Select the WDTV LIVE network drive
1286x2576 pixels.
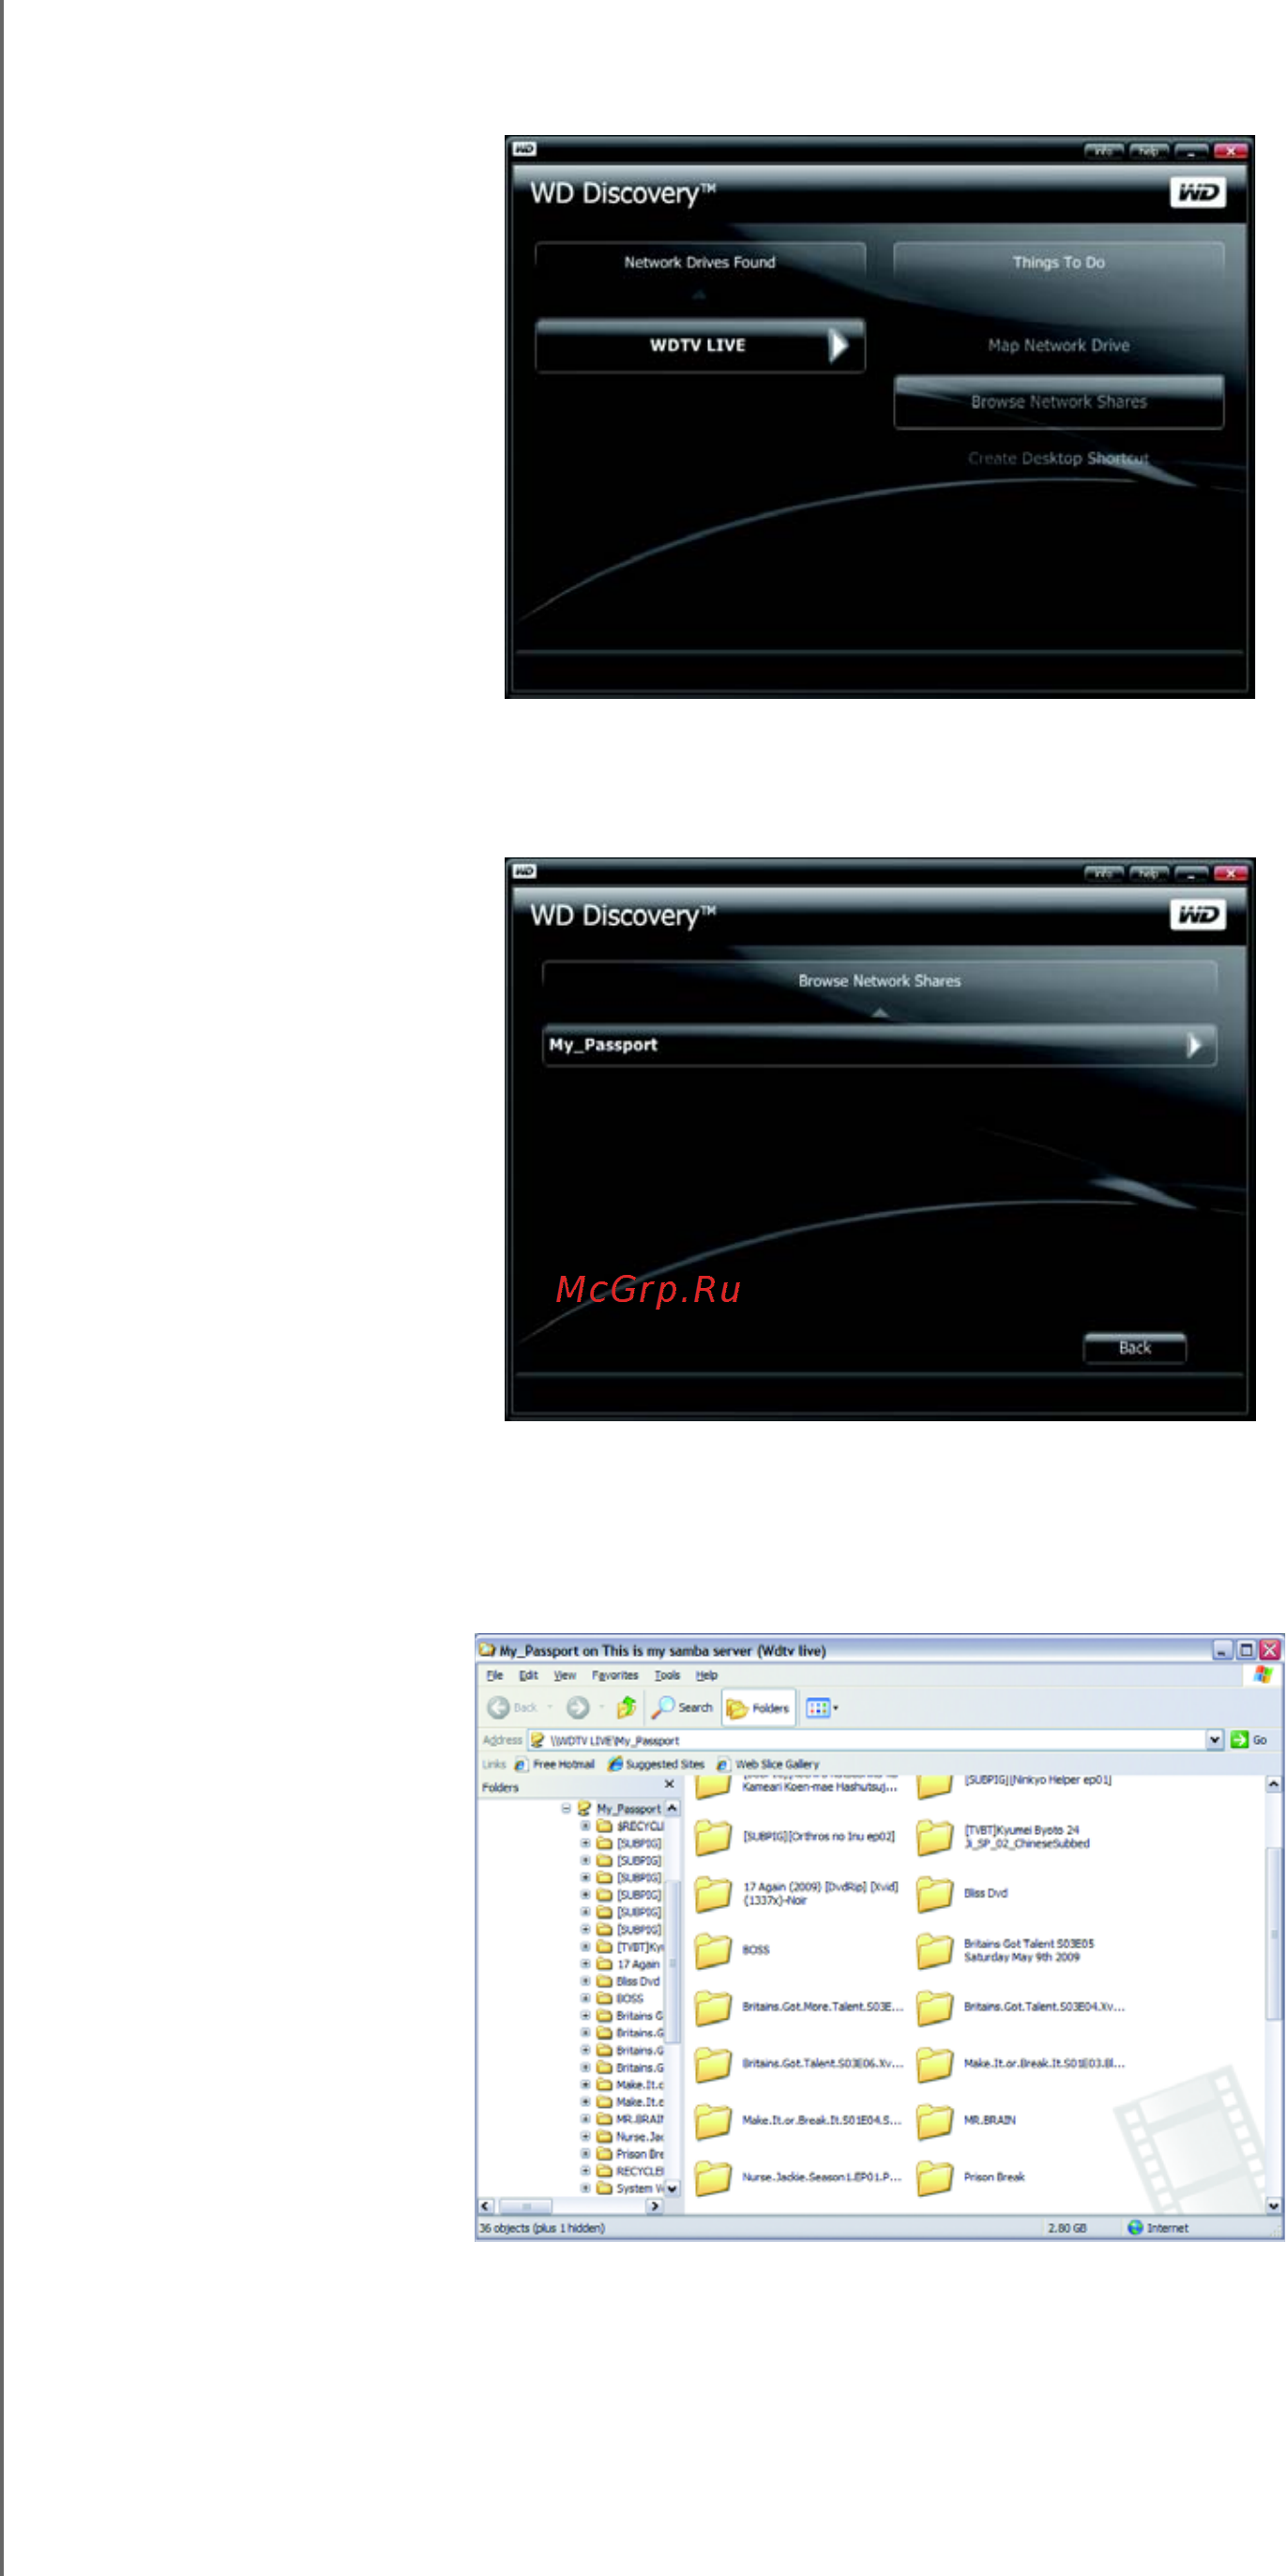click(700, 346)
